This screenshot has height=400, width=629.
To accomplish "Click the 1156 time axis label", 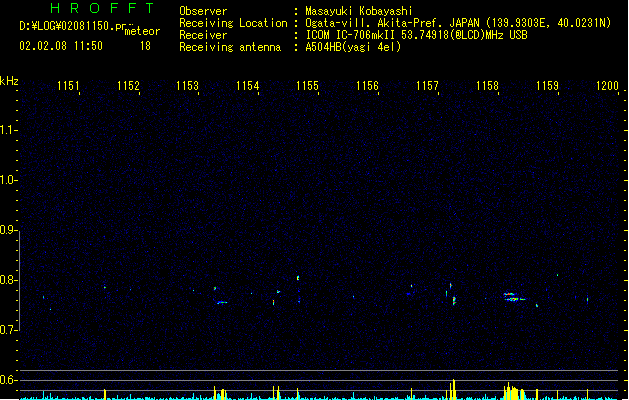I will pyautogui.click(x=367, y=86).
